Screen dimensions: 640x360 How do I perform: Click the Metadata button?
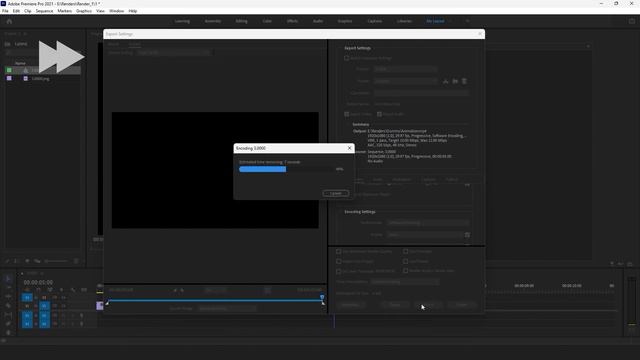351,305
